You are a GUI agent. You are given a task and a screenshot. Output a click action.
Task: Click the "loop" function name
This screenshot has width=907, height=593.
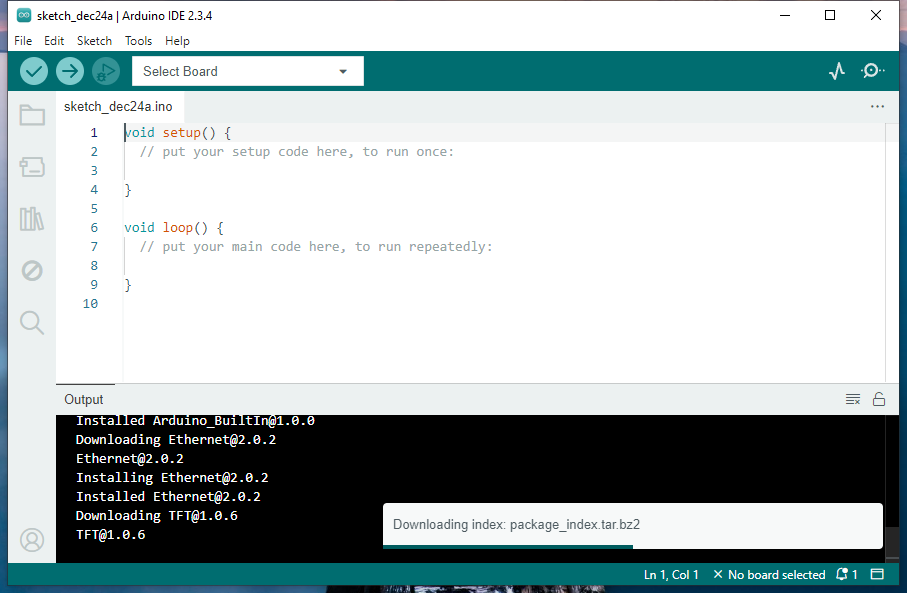pos(178,227)
